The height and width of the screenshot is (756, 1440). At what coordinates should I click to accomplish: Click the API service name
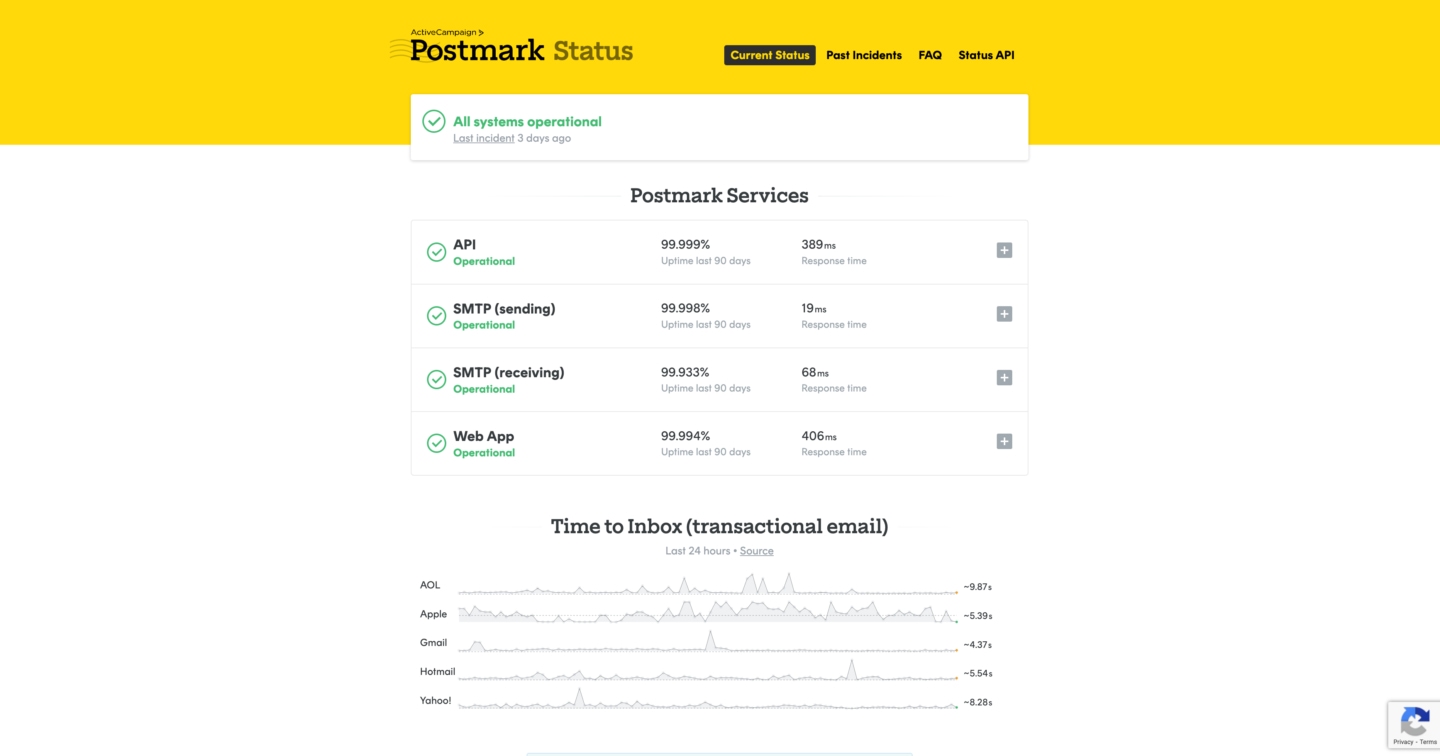tap(464, 244)
